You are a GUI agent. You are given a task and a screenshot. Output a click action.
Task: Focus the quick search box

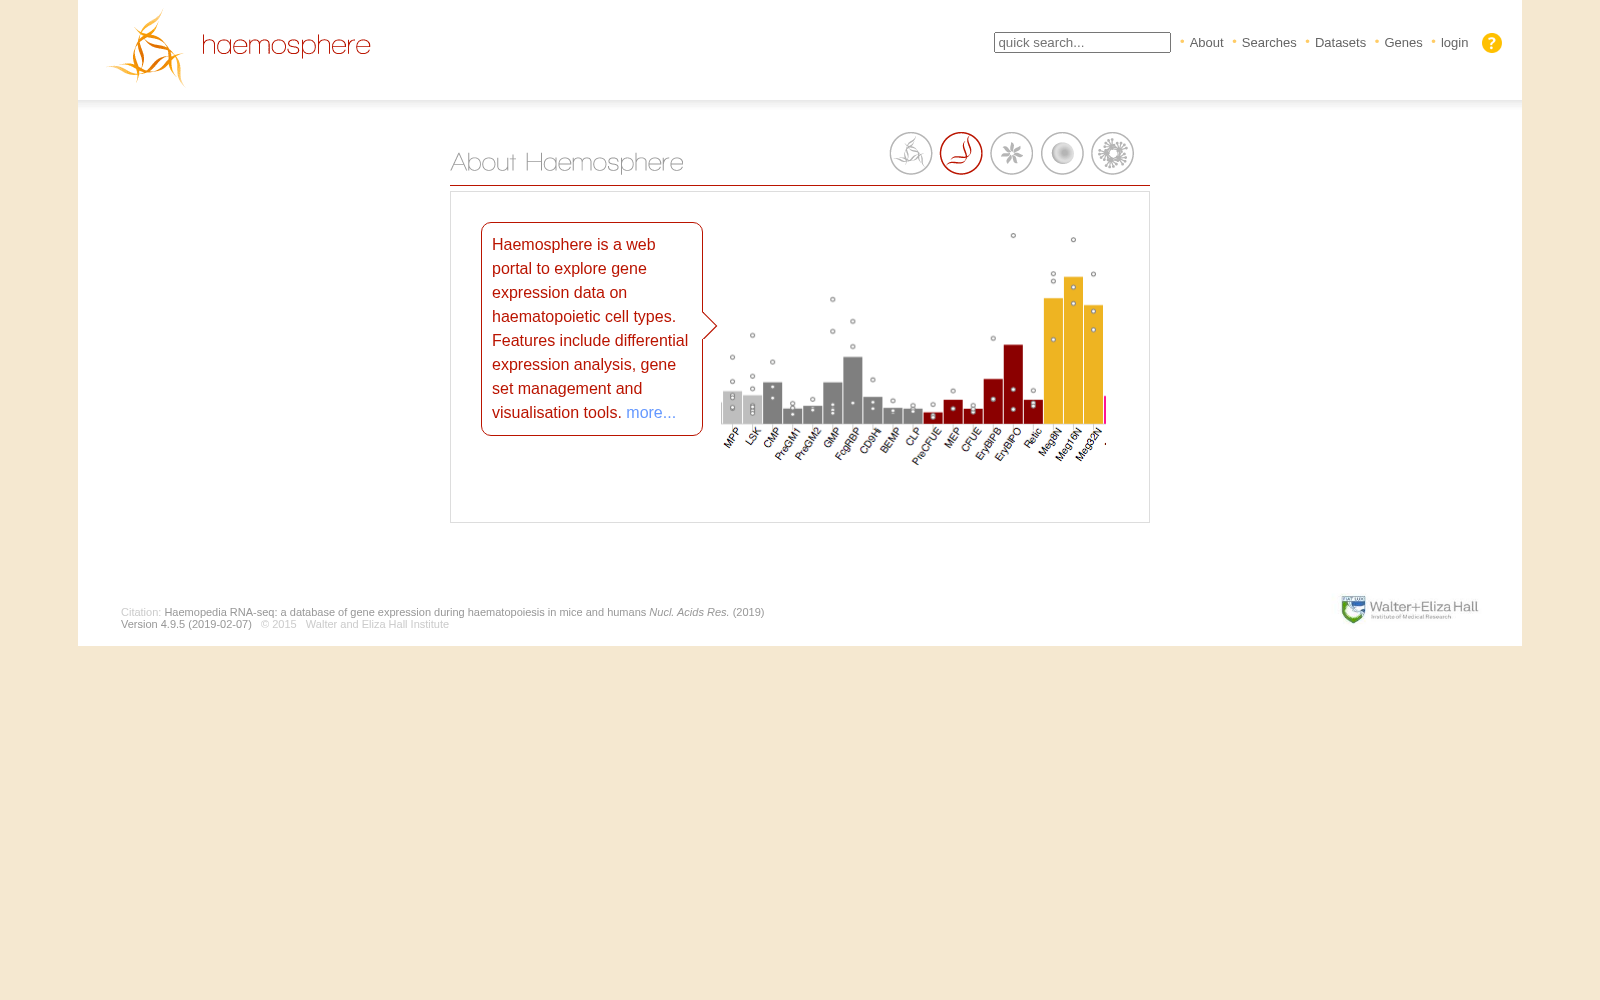pos(1082,42)
